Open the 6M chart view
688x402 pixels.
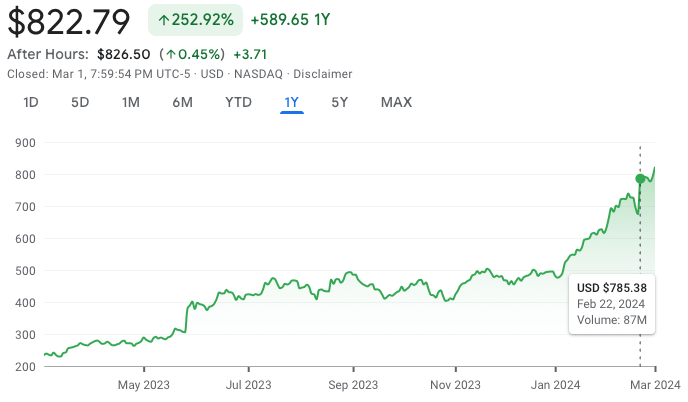[x=182, y=102]
